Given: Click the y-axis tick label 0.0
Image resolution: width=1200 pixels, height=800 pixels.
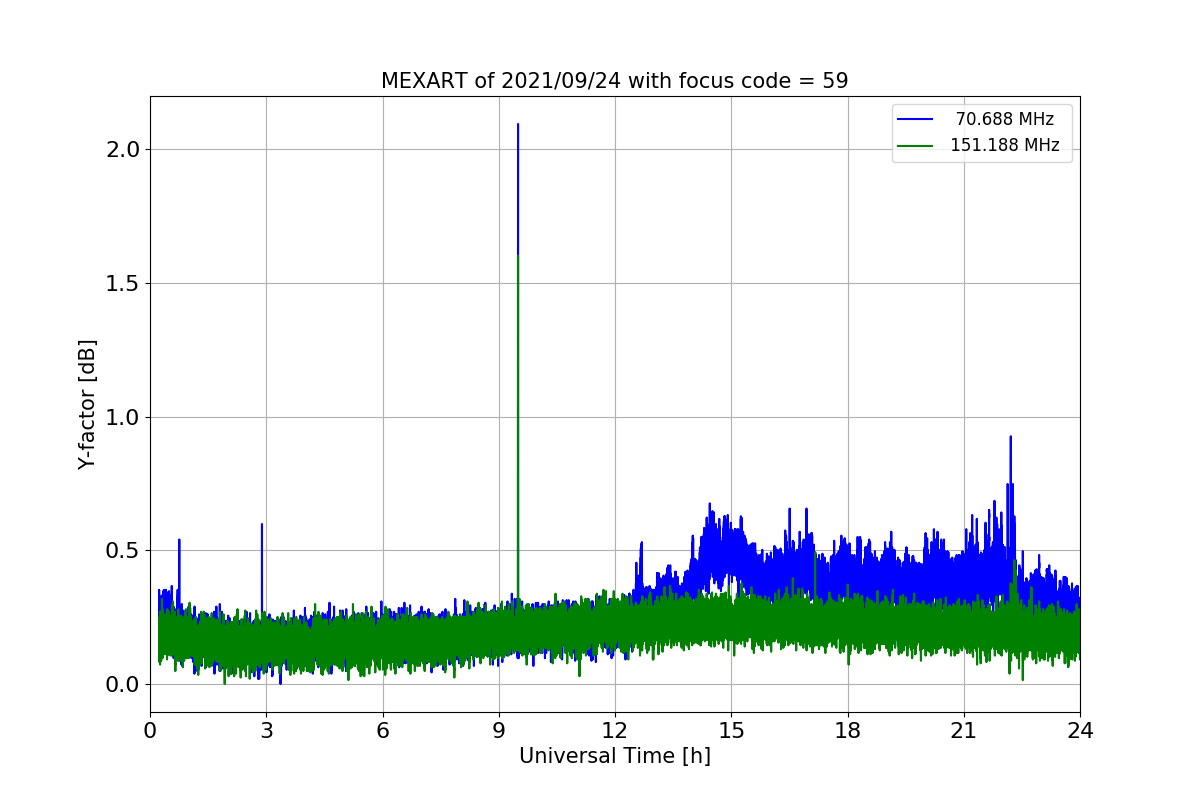Looking at the screenshot, I should coord(122,685).
